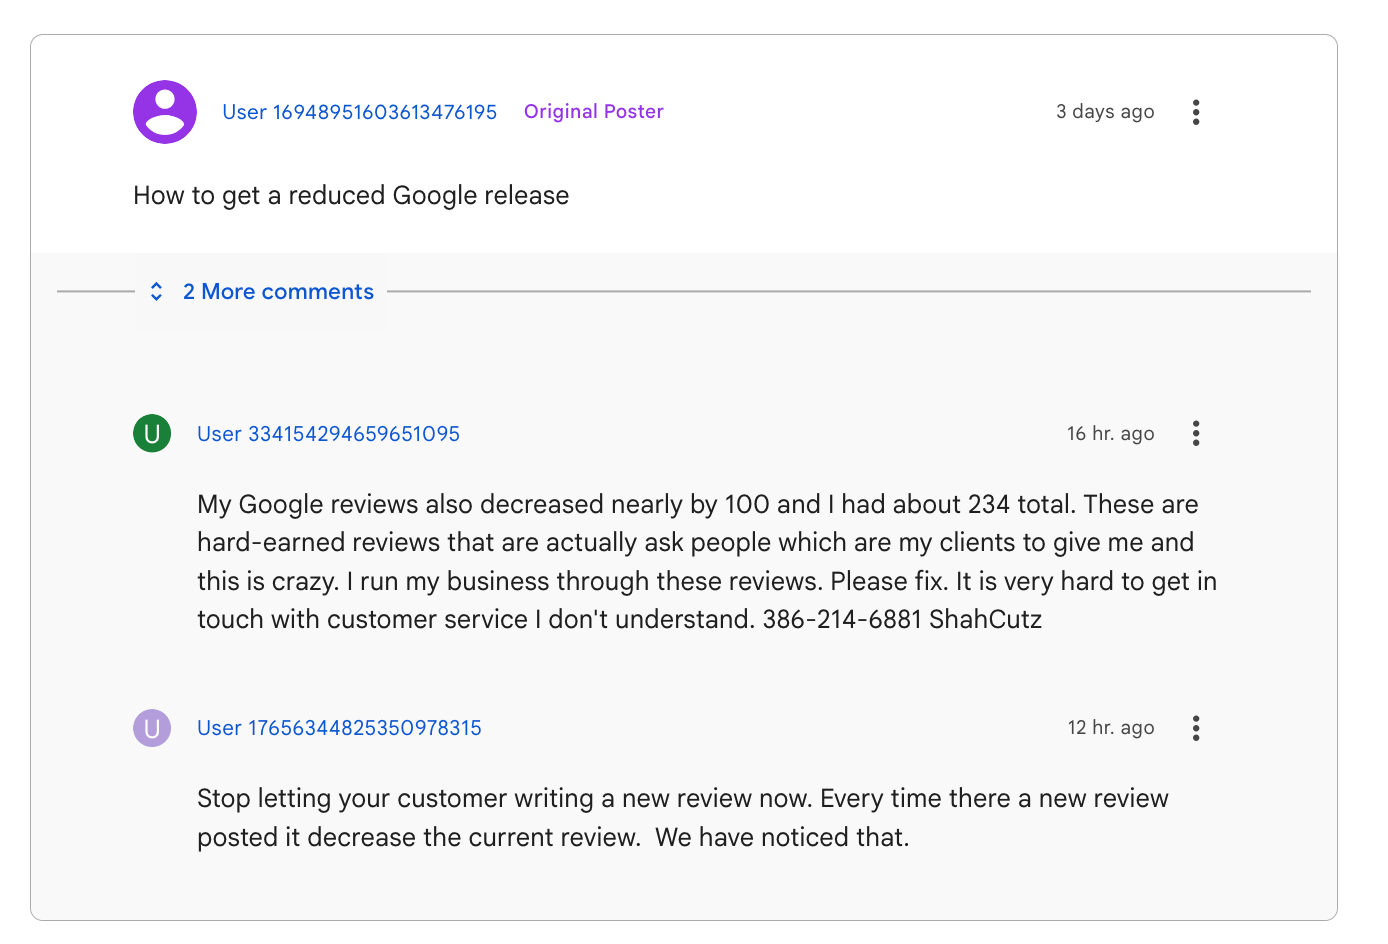
Task: Click the purple original poster avatar icon
Action: pyautogui.click(x=165, y=112)
